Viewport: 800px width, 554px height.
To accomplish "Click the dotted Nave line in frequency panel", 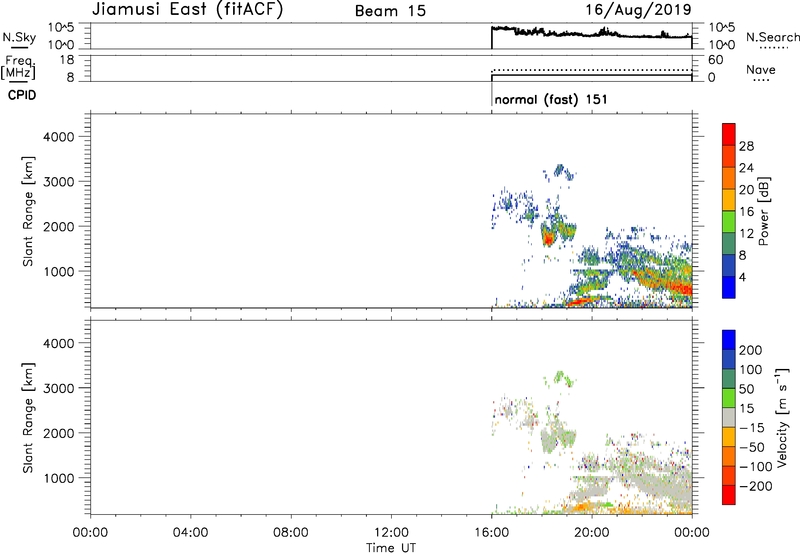I will 592,70.
